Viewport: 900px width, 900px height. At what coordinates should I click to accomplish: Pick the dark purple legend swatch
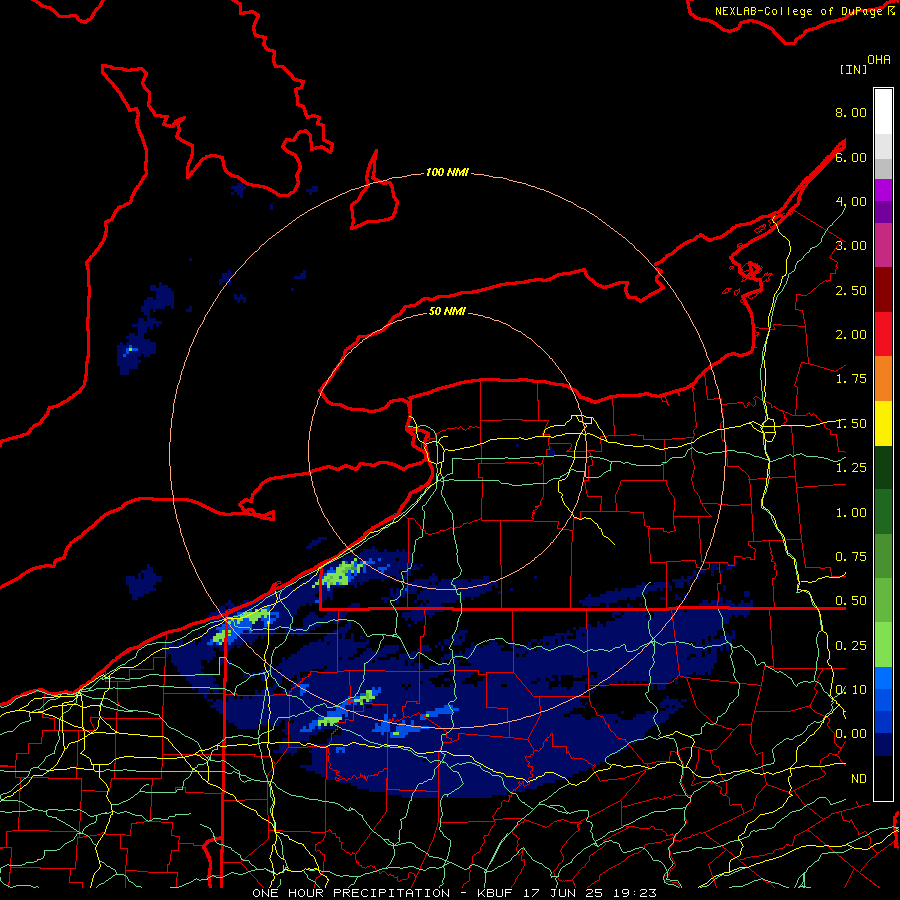coord(883,212)
